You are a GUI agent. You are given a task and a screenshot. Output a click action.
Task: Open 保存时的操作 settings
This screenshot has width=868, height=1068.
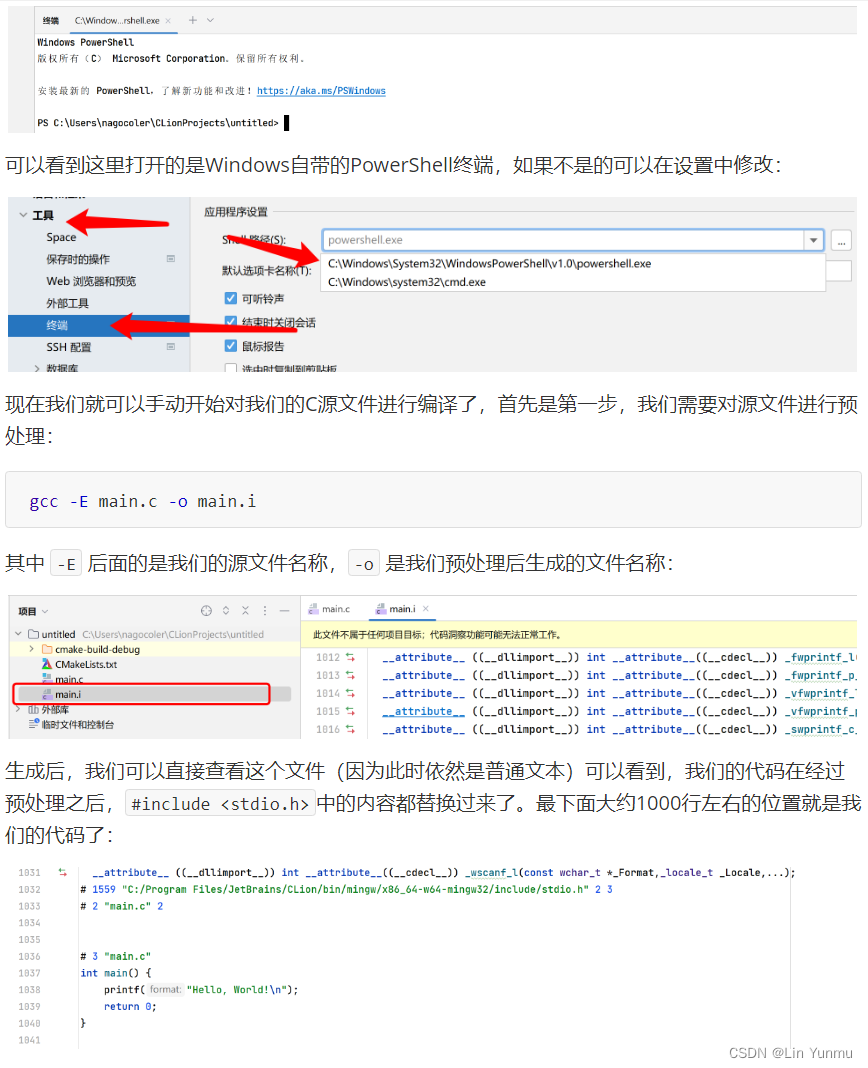pyautogui.click(x=78, y=259)
